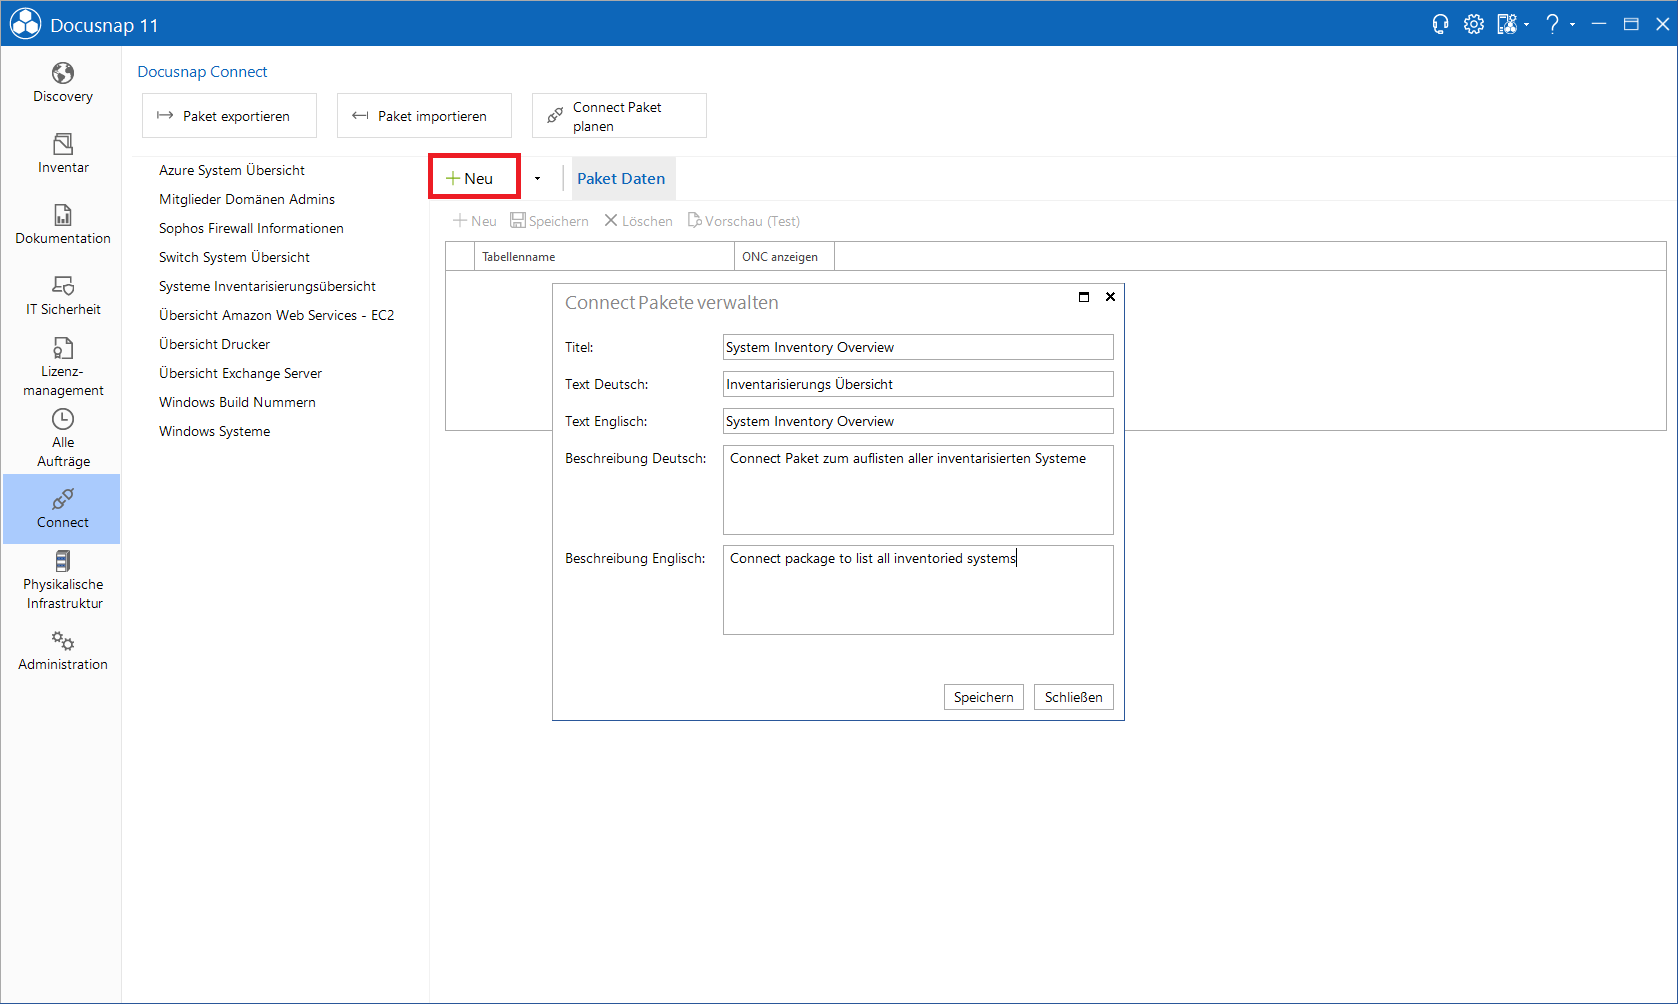Click the Beschreibung Englisch text area
The width and height of the screenshot is (1678, 1004).
(x=918, y=590)
